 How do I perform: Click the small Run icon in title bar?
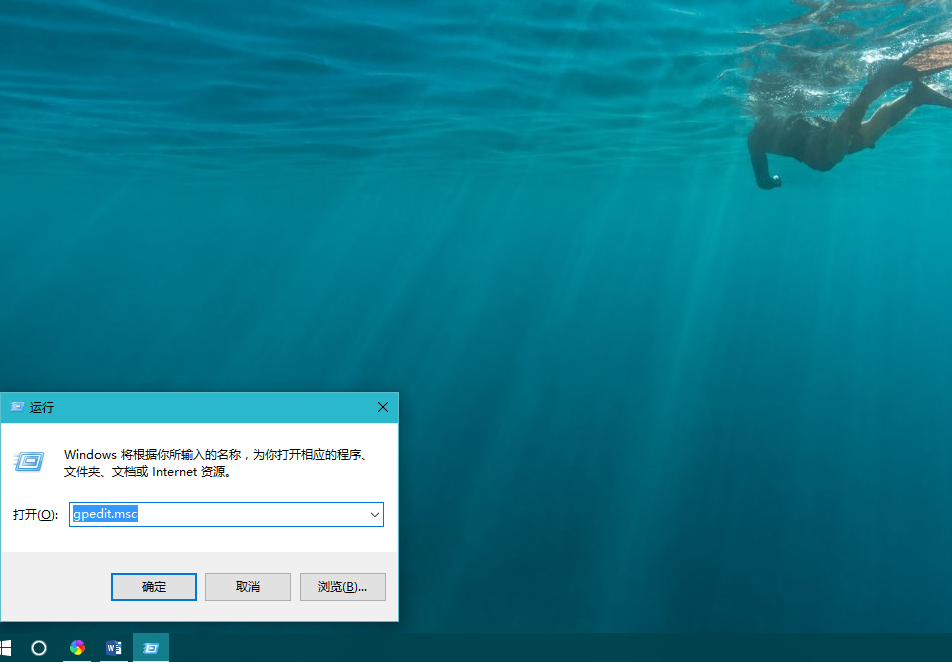(17, 407)
